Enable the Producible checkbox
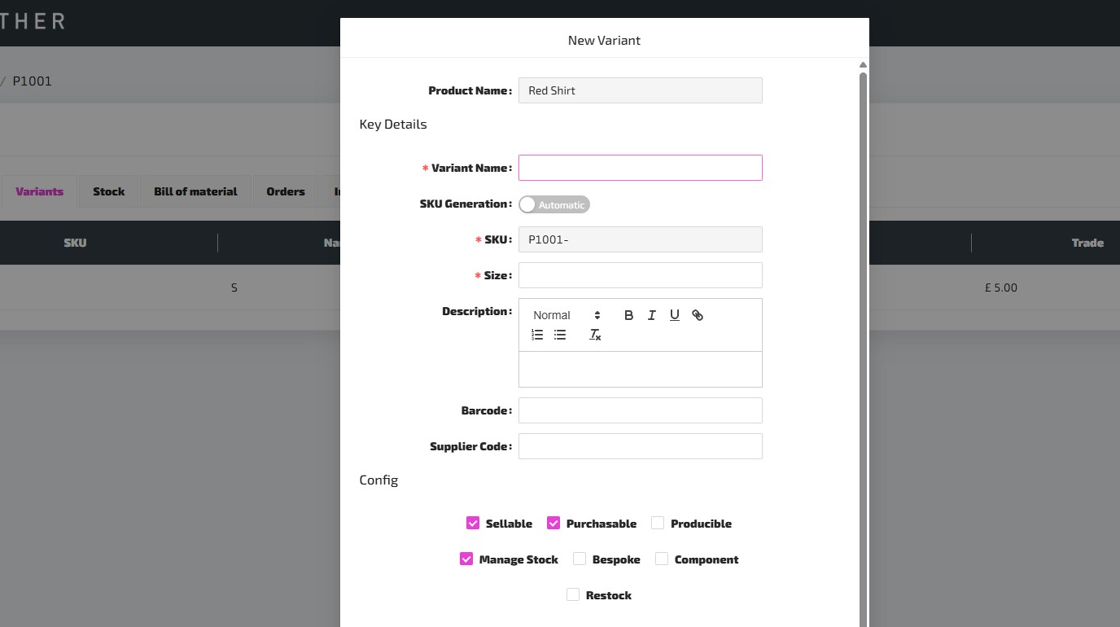 tap(657, 523)
